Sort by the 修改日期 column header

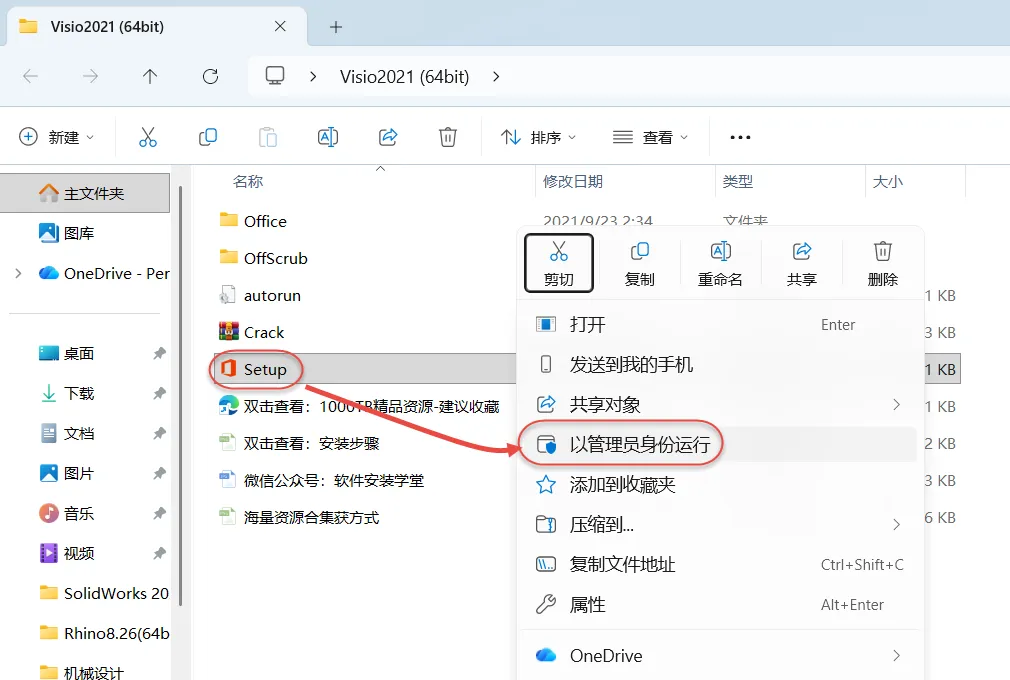point(573,182)
